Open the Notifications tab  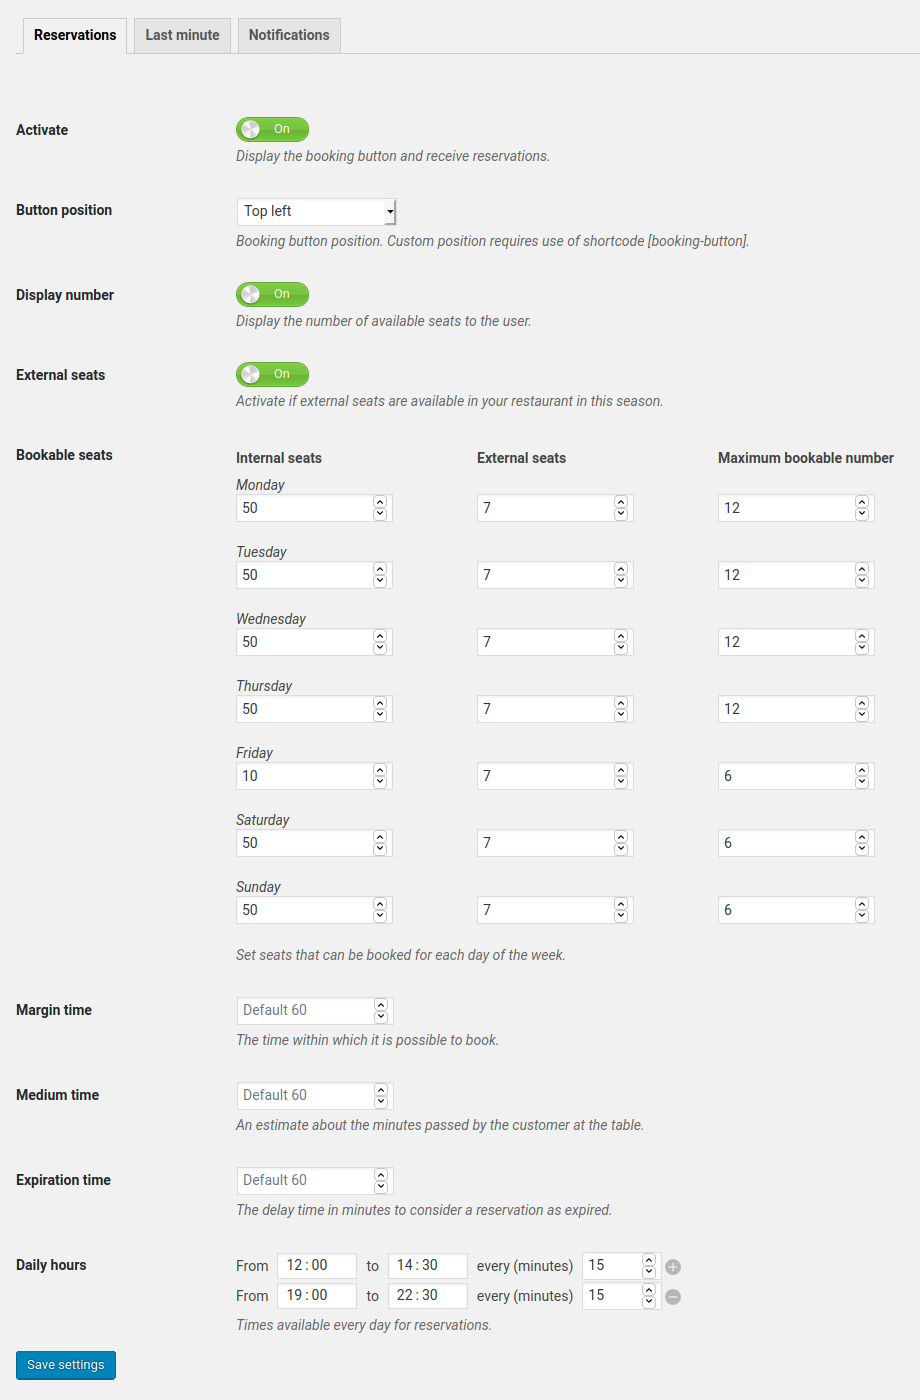[x=289, y=35]
